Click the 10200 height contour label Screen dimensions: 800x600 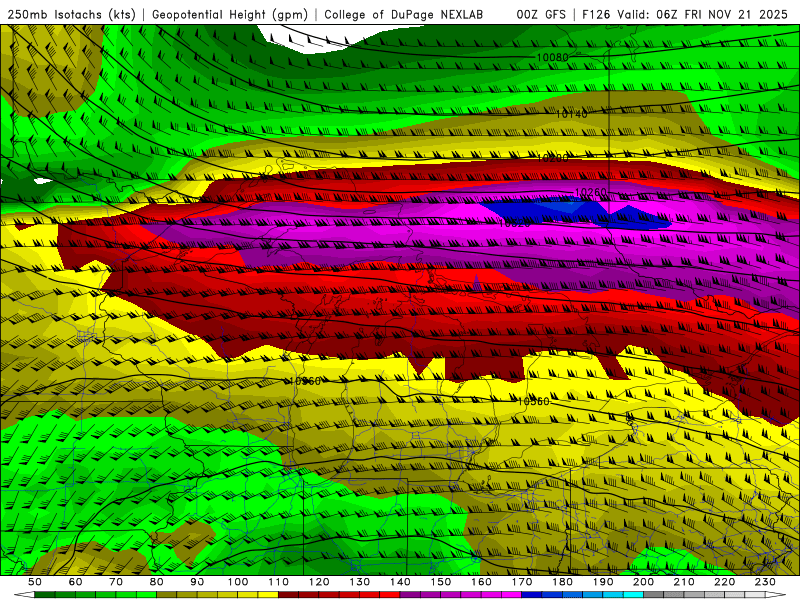tap(552, 158)
